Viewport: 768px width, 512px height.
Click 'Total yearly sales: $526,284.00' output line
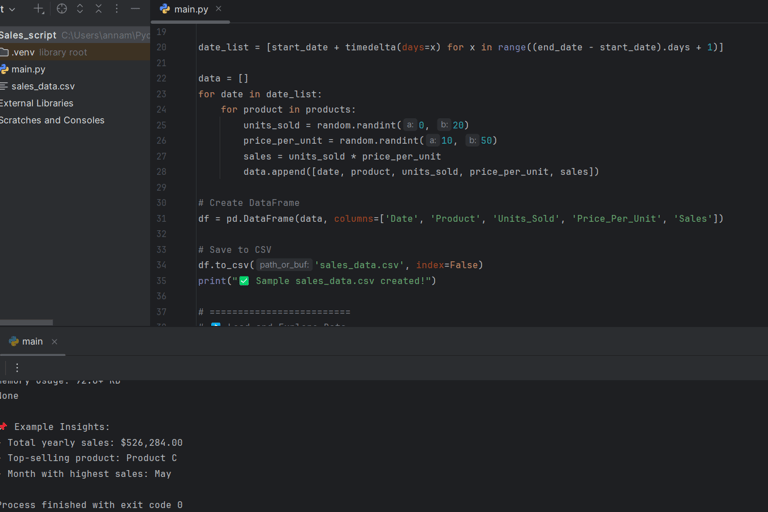[x=95, y=443]
